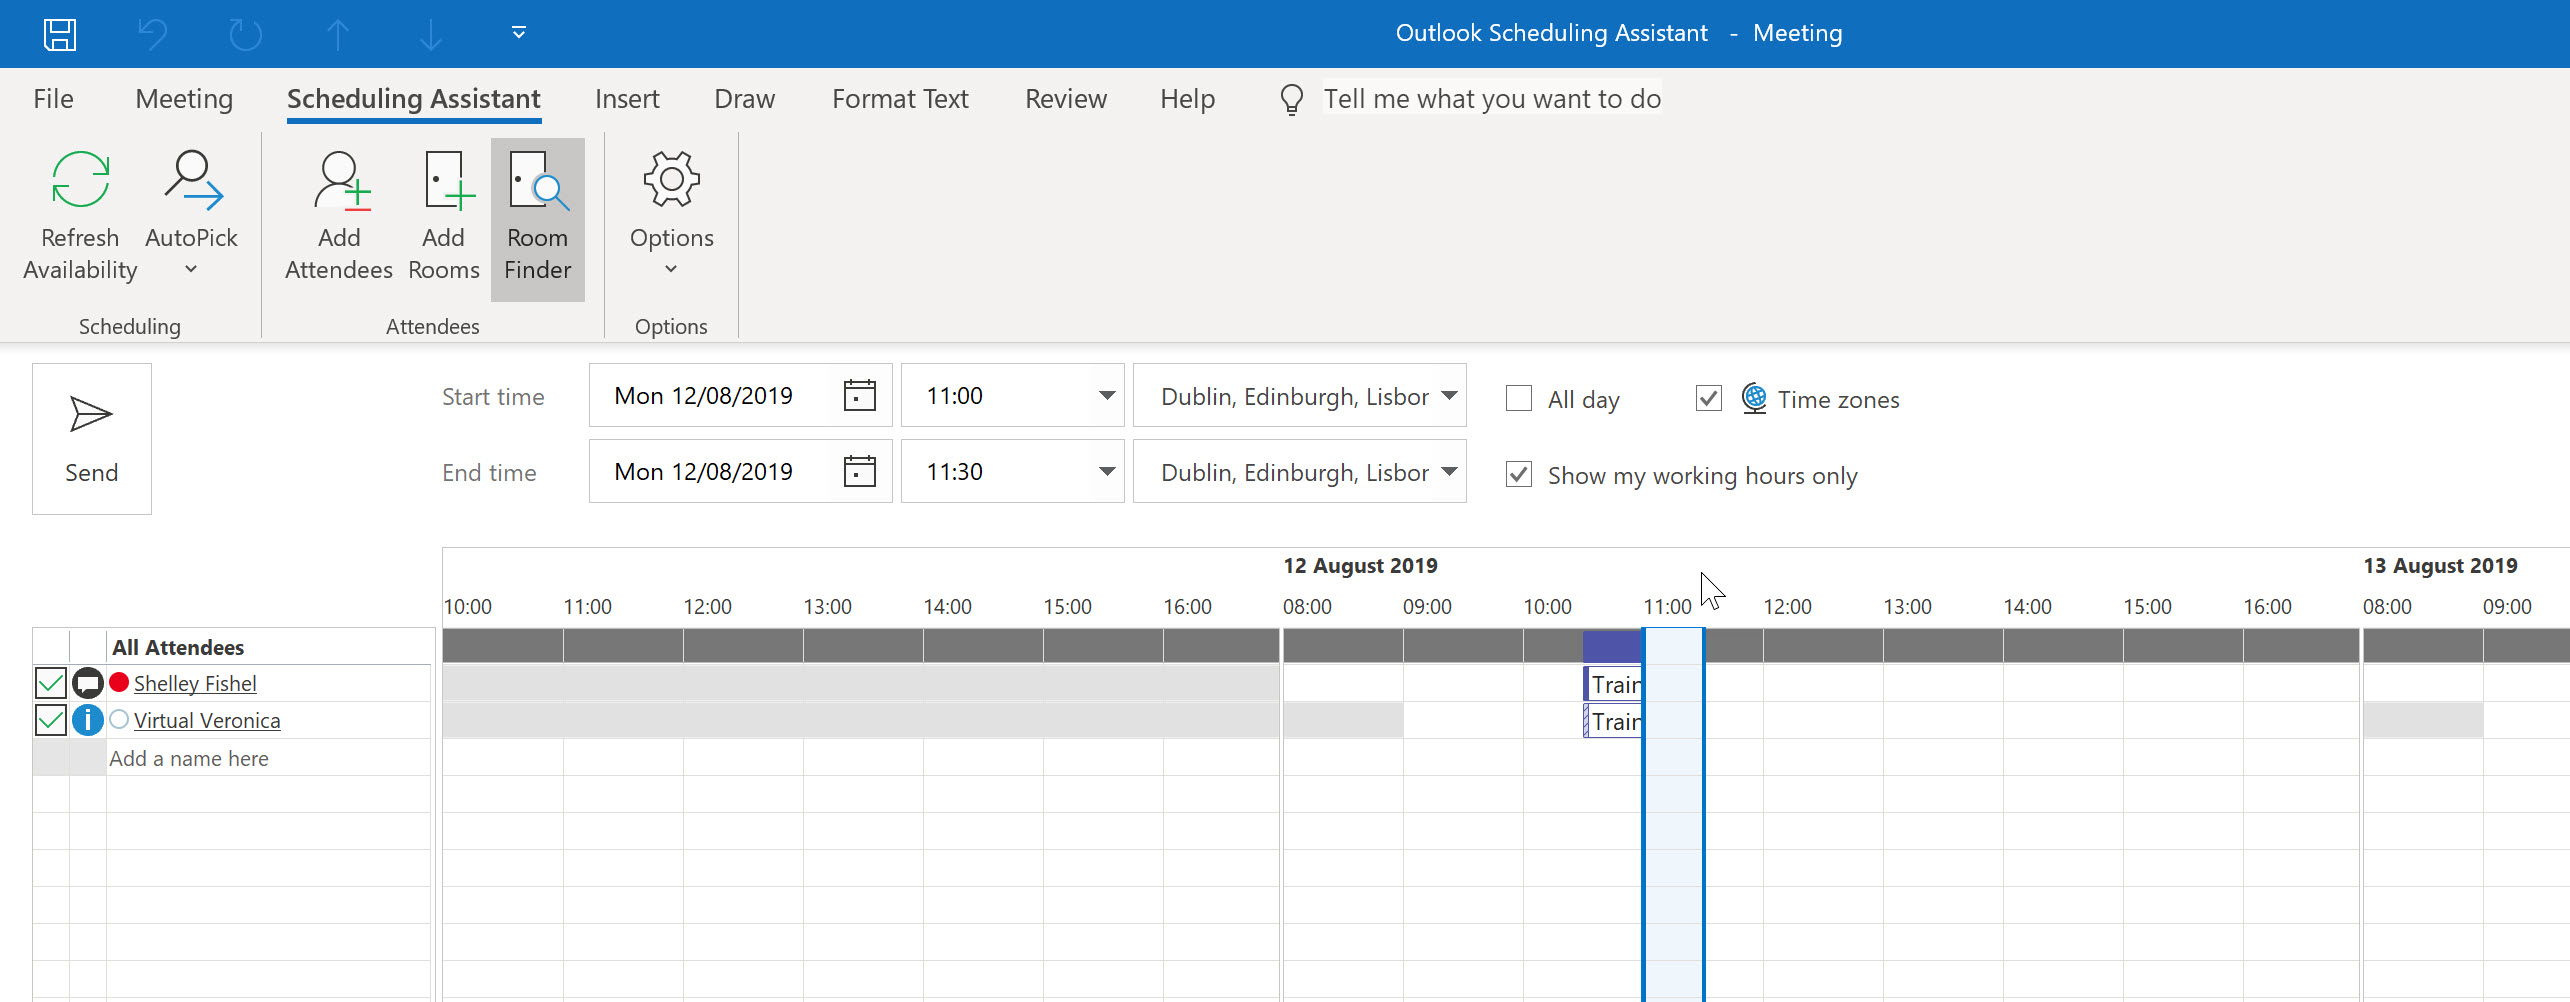
Task: Toggle the Room Finder button
Action: pos(538,219)
